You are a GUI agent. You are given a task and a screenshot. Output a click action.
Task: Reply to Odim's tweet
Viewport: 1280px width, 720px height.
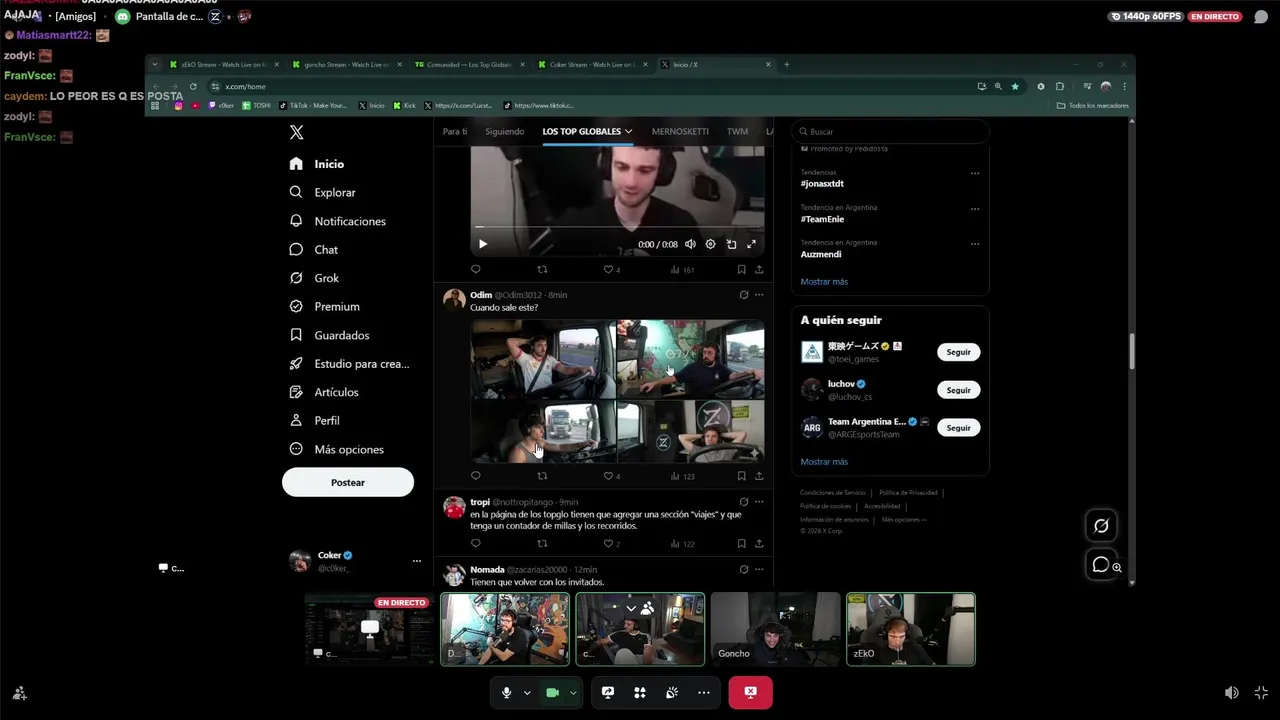[475, 476]
